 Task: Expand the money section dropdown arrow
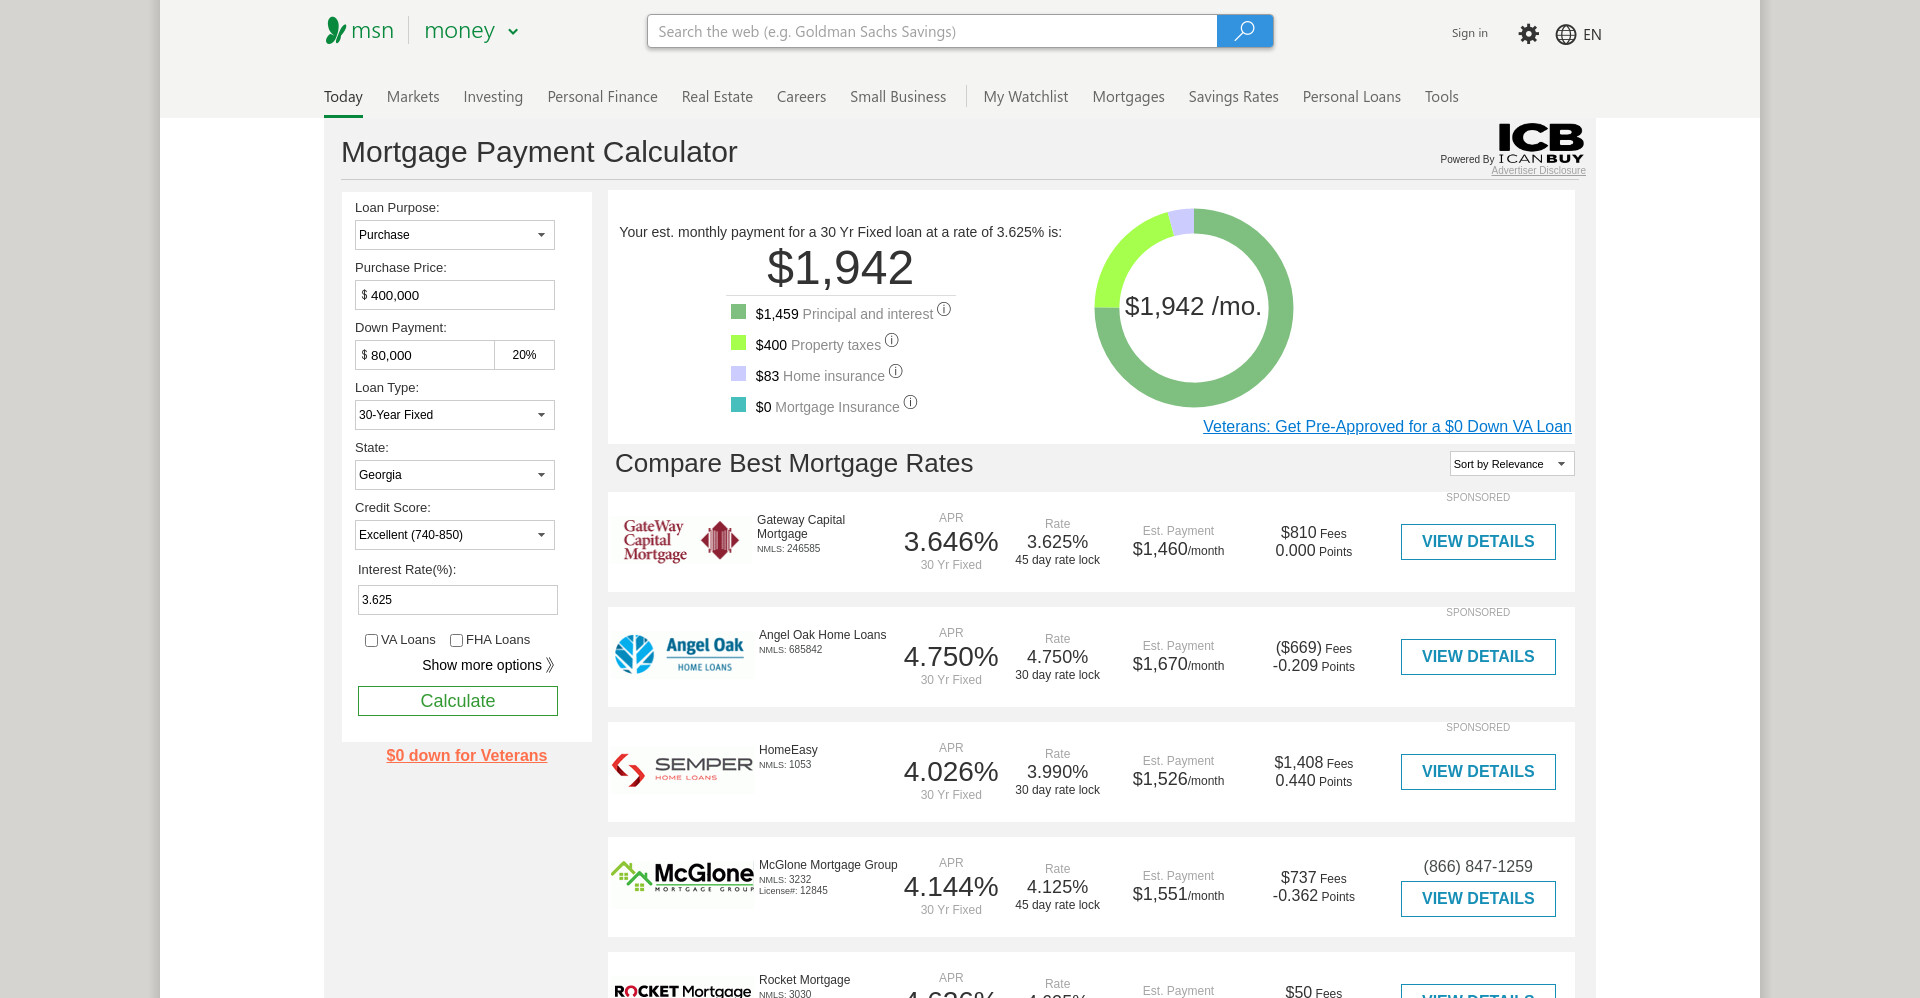click(513, 32)
